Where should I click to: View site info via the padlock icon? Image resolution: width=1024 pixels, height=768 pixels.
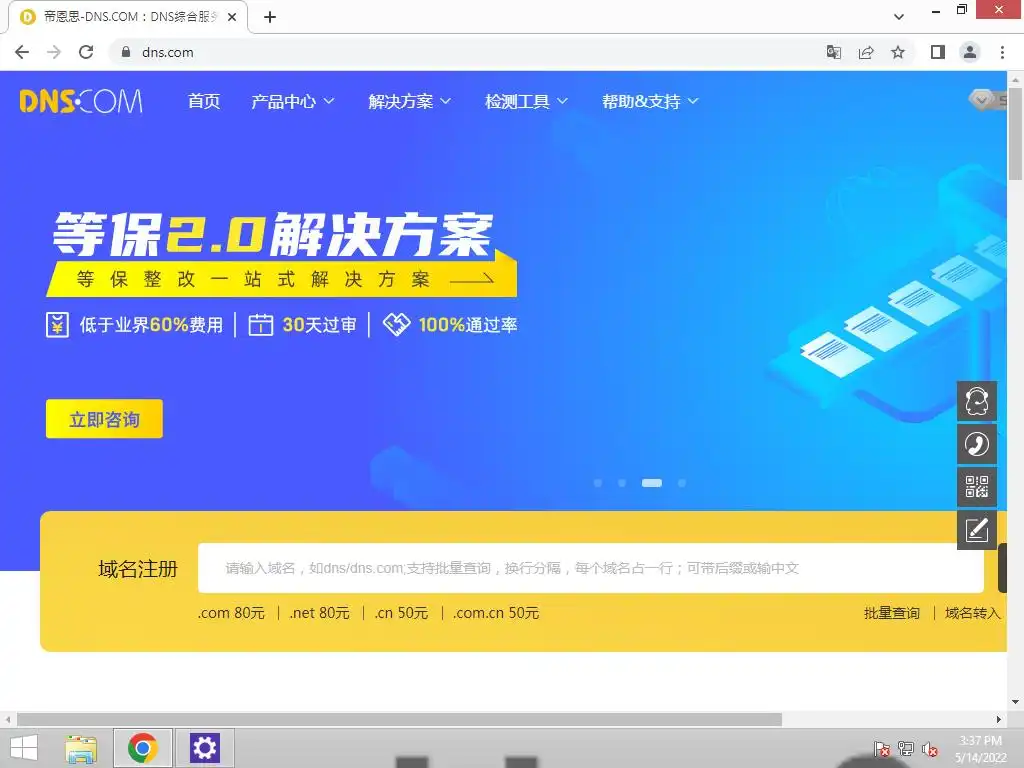click(126, 52)
